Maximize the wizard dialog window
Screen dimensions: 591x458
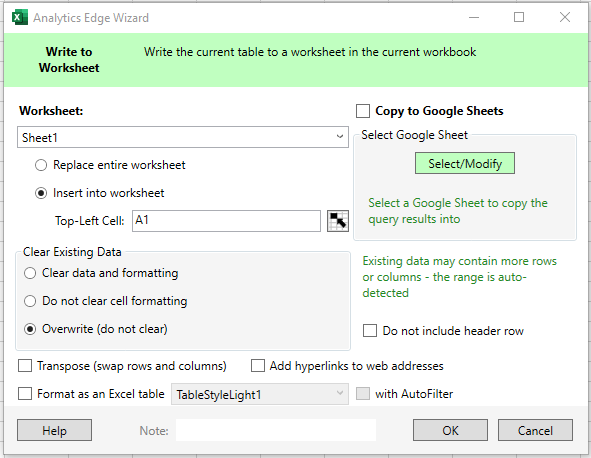519,17
